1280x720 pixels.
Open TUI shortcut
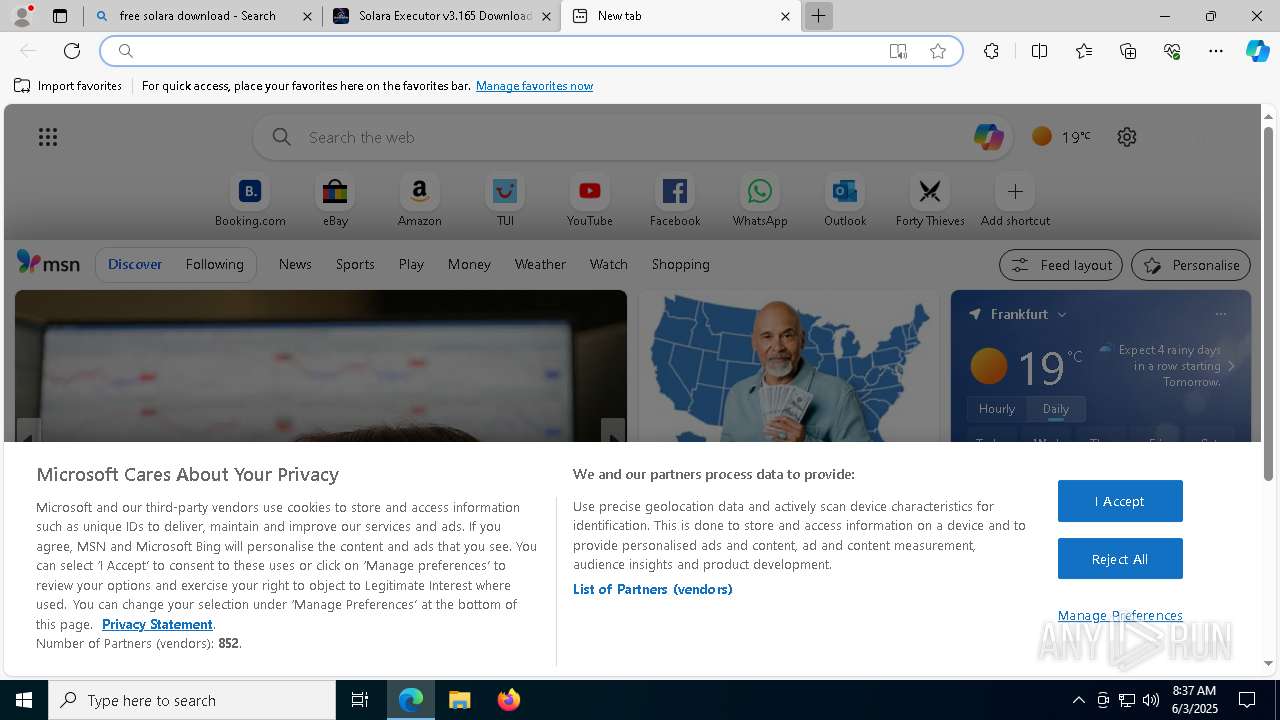pos(505,201)
